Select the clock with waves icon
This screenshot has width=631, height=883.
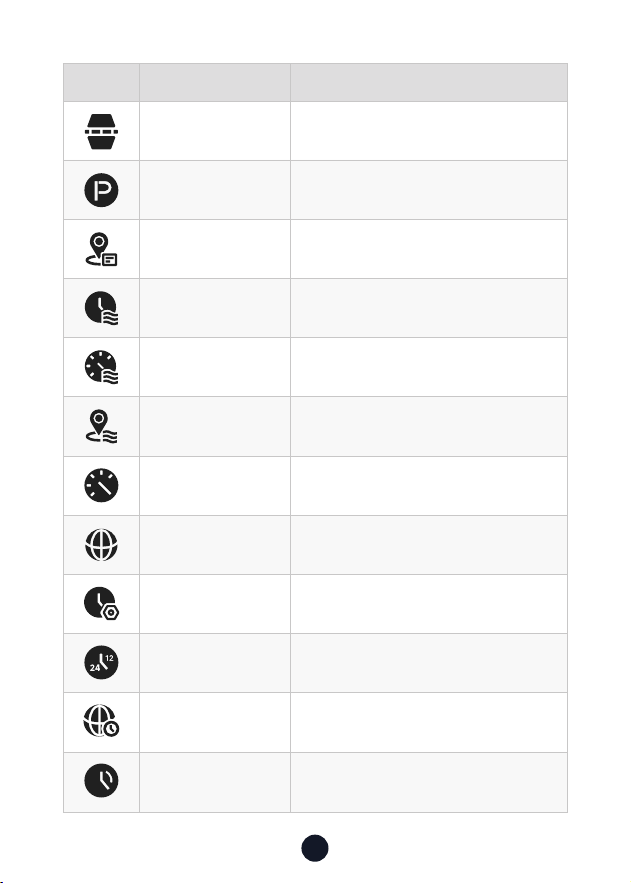tap(101, 308)
